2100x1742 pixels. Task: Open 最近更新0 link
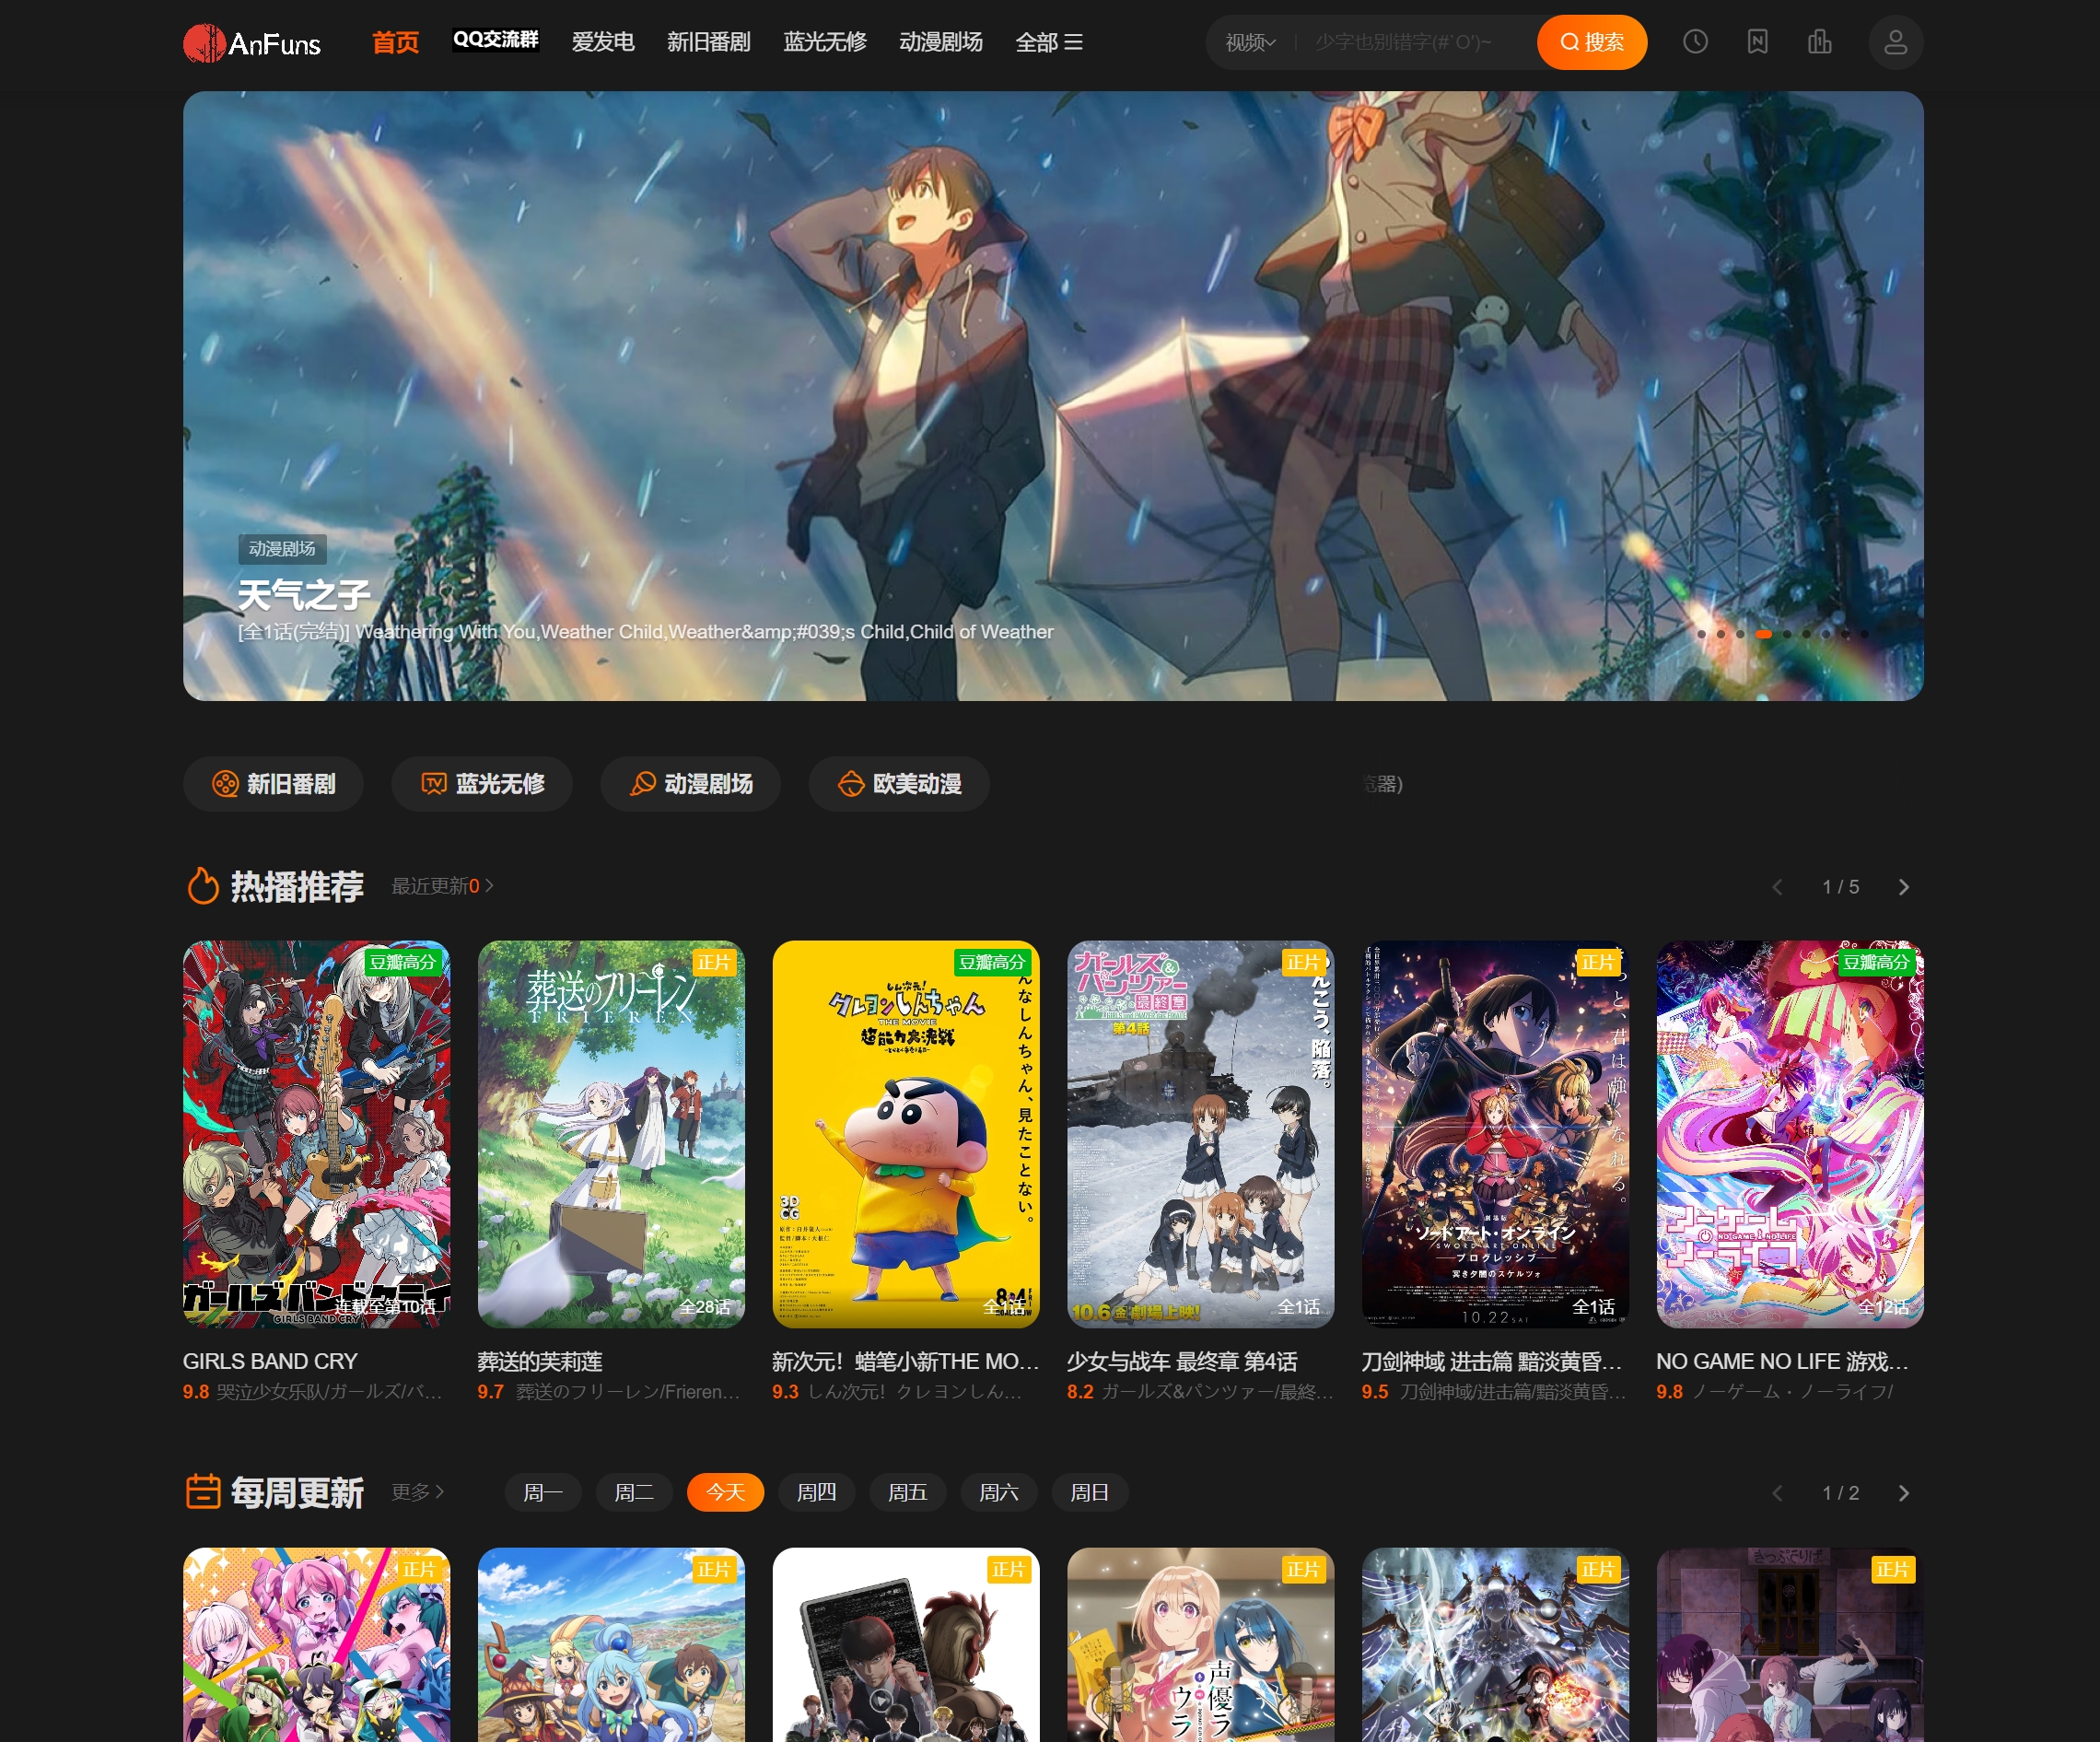tap(442, 886)
